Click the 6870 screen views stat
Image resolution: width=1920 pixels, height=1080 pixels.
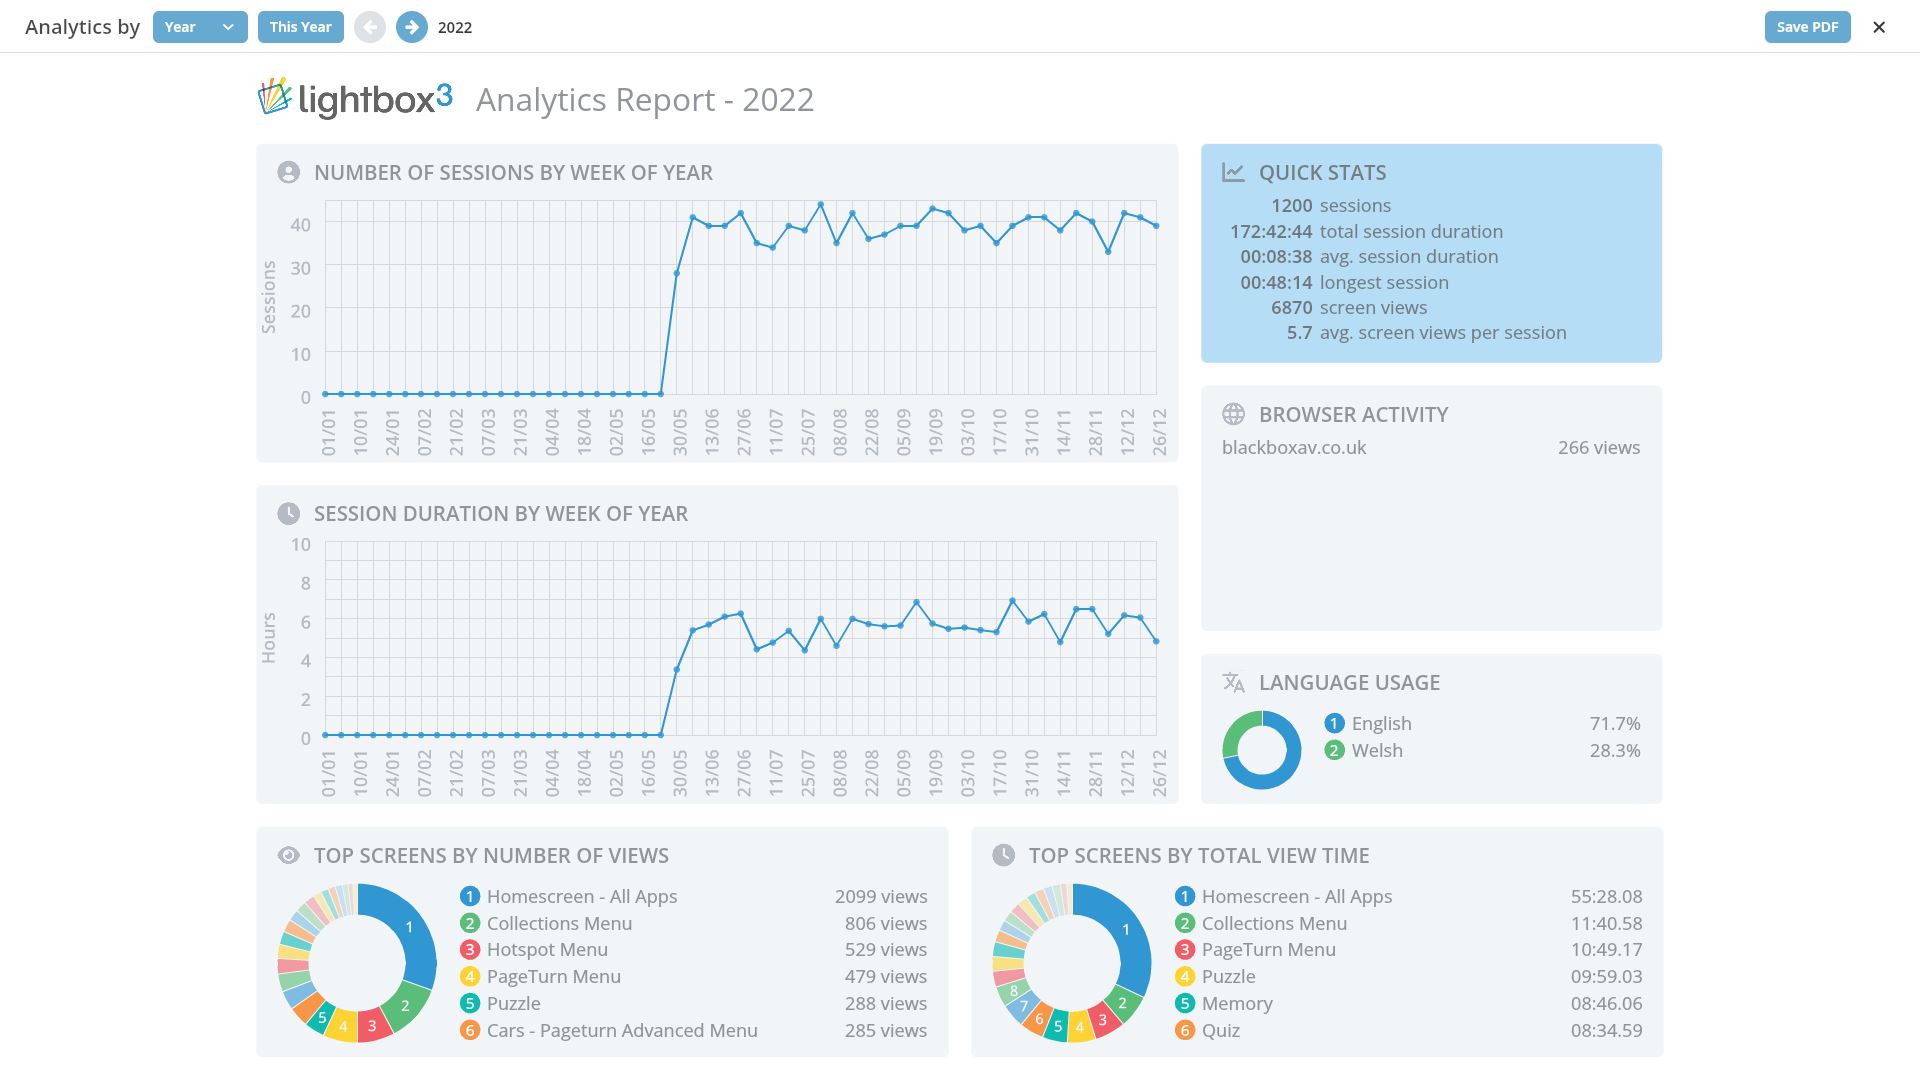1349,308
